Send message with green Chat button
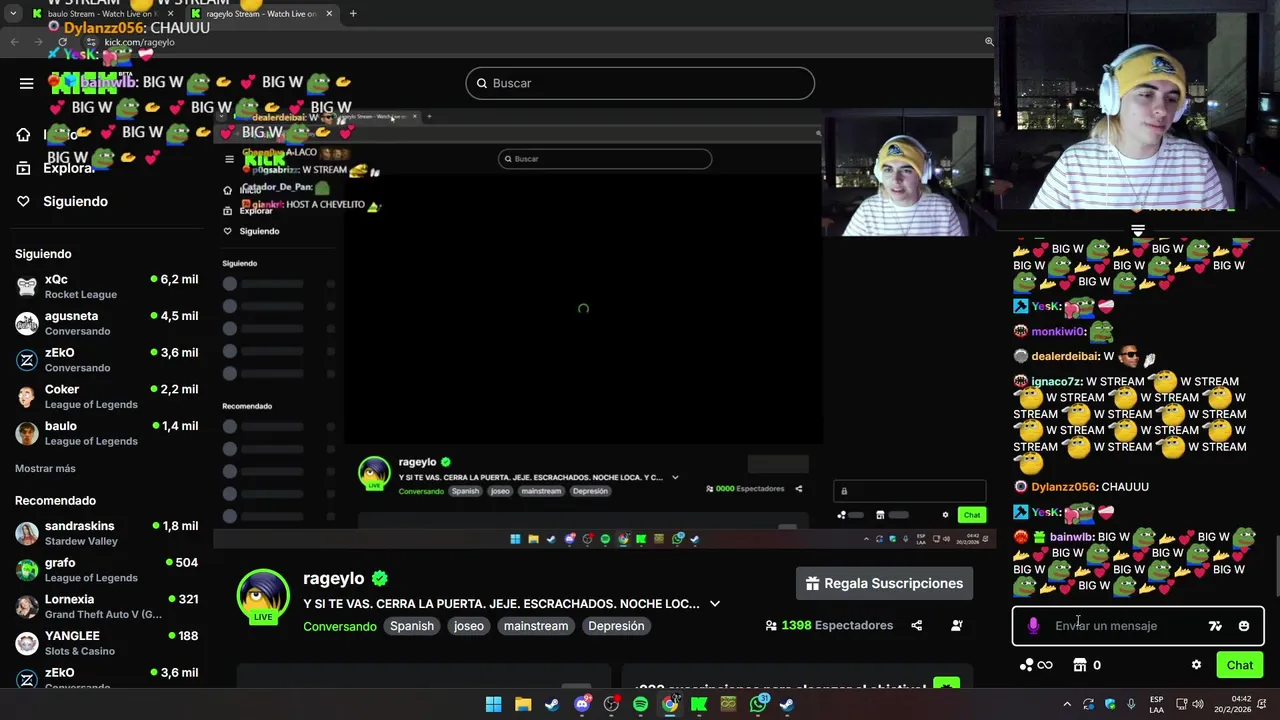Screen dimensions: 1280x720 [1240, 665]
